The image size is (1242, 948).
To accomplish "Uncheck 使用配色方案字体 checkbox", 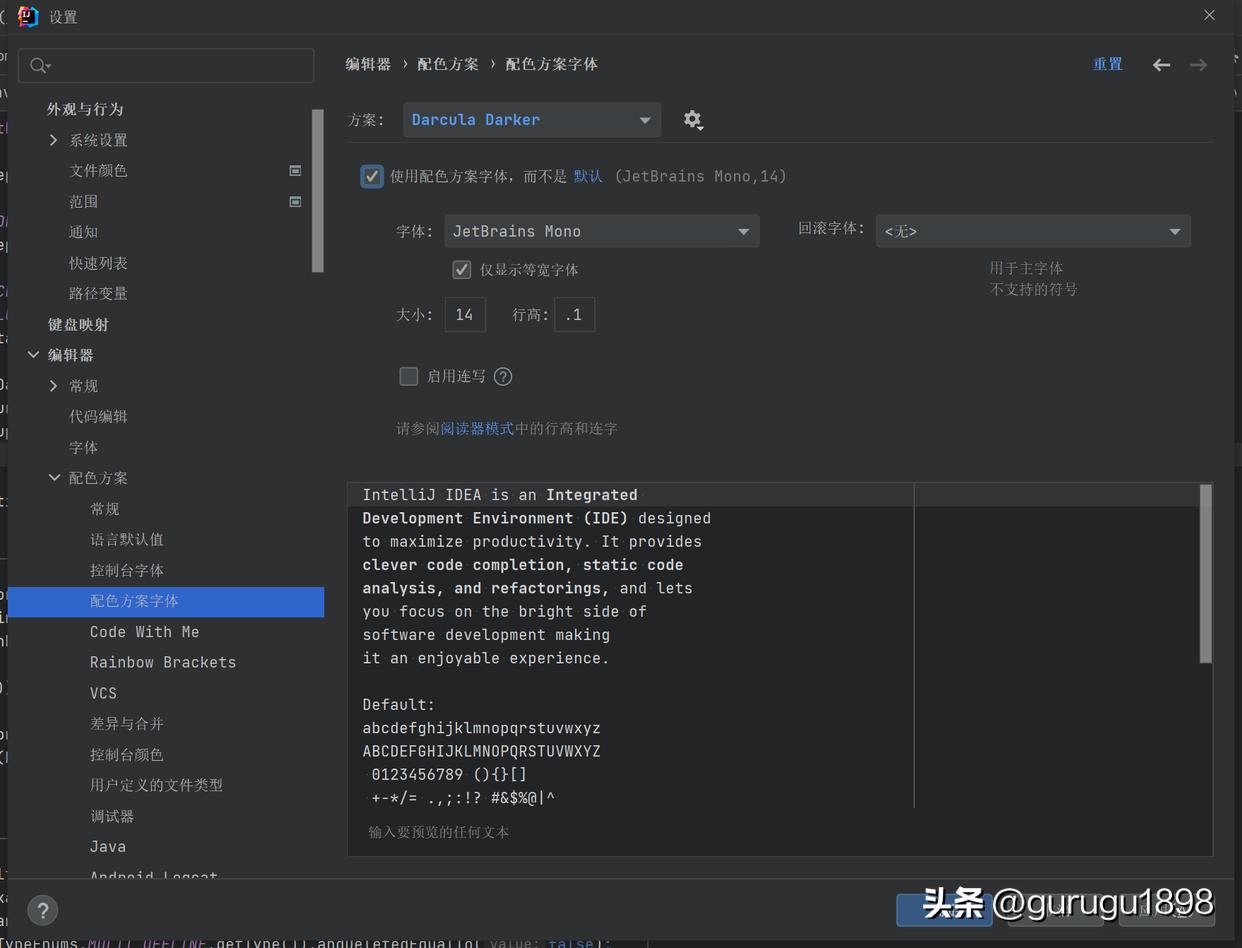I will 371,176.
